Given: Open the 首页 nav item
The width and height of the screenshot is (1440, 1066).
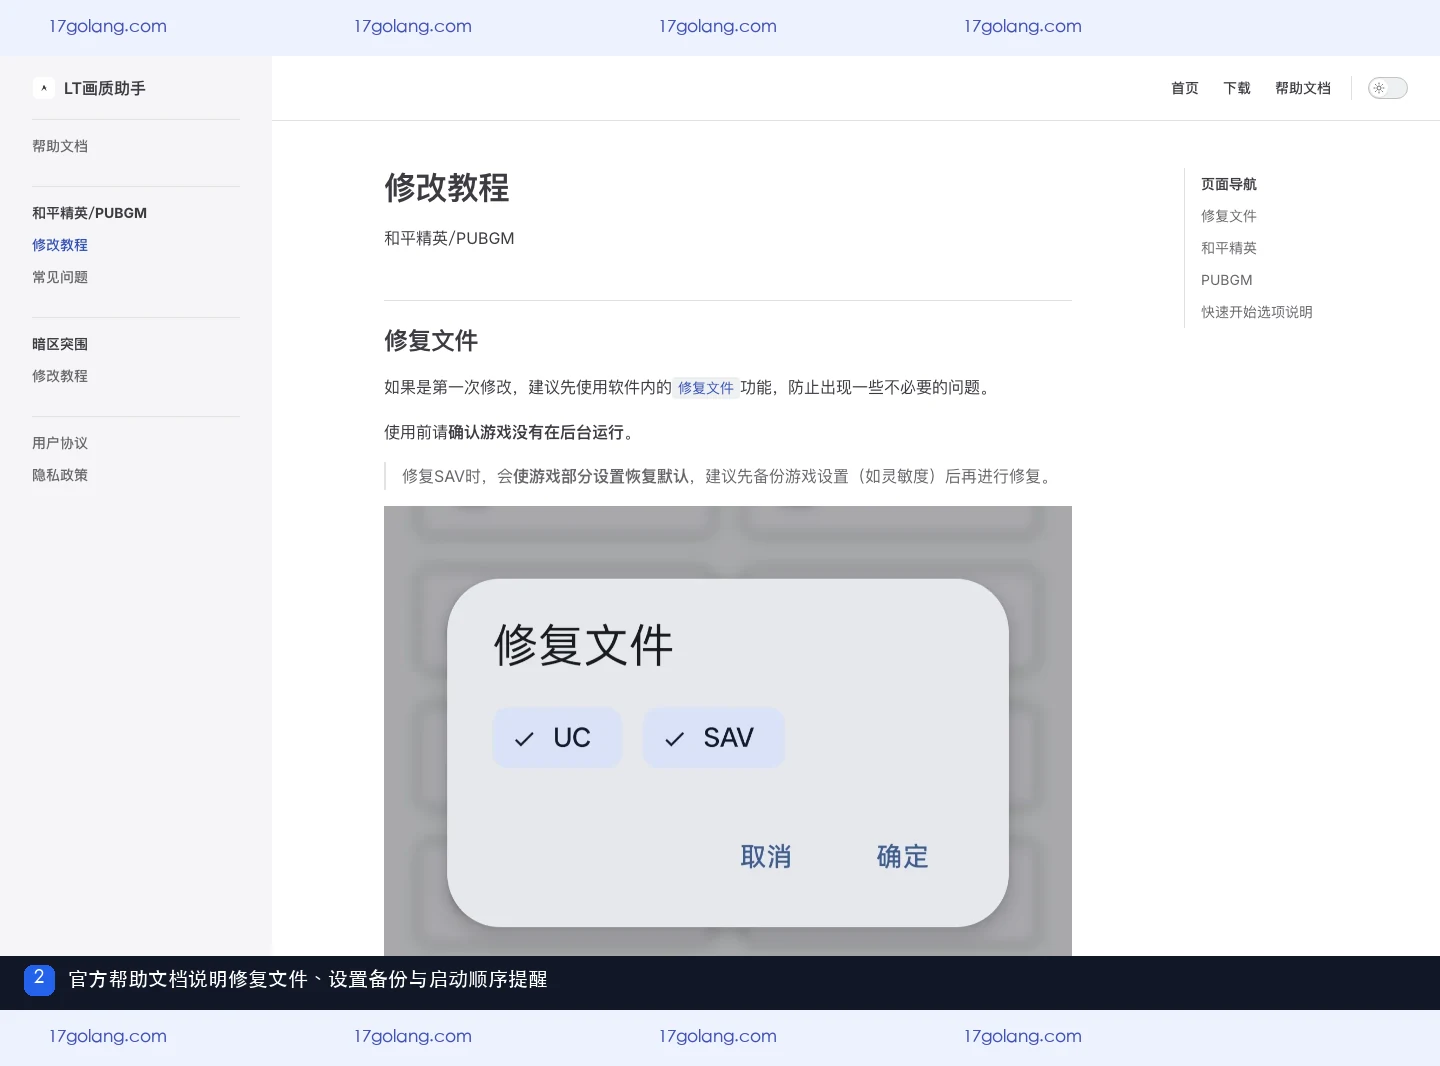Looking at the screenshot, I should point(1185,88).
